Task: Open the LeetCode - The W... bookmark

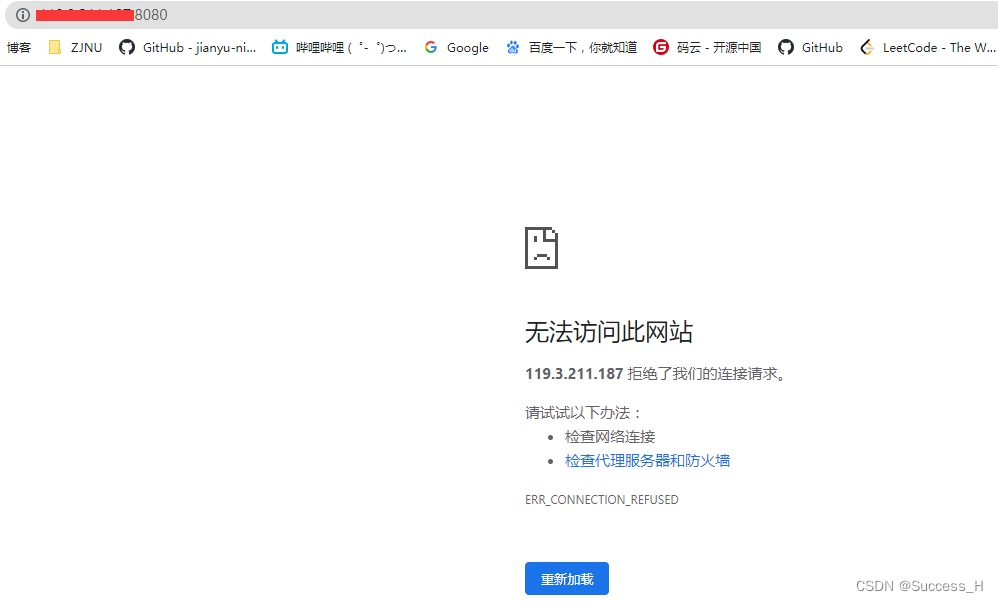Action: pos(927,47)
